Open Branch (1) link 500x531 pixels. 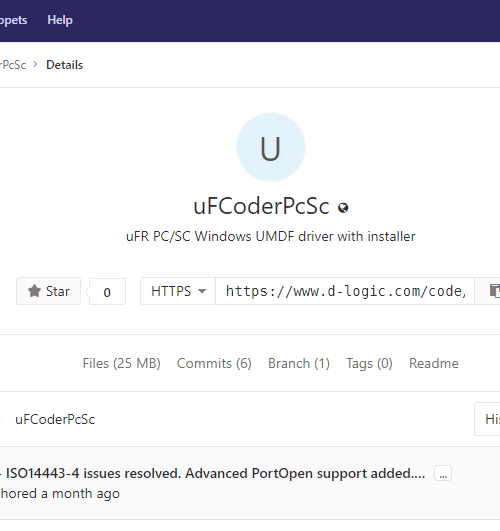point(299,363)
